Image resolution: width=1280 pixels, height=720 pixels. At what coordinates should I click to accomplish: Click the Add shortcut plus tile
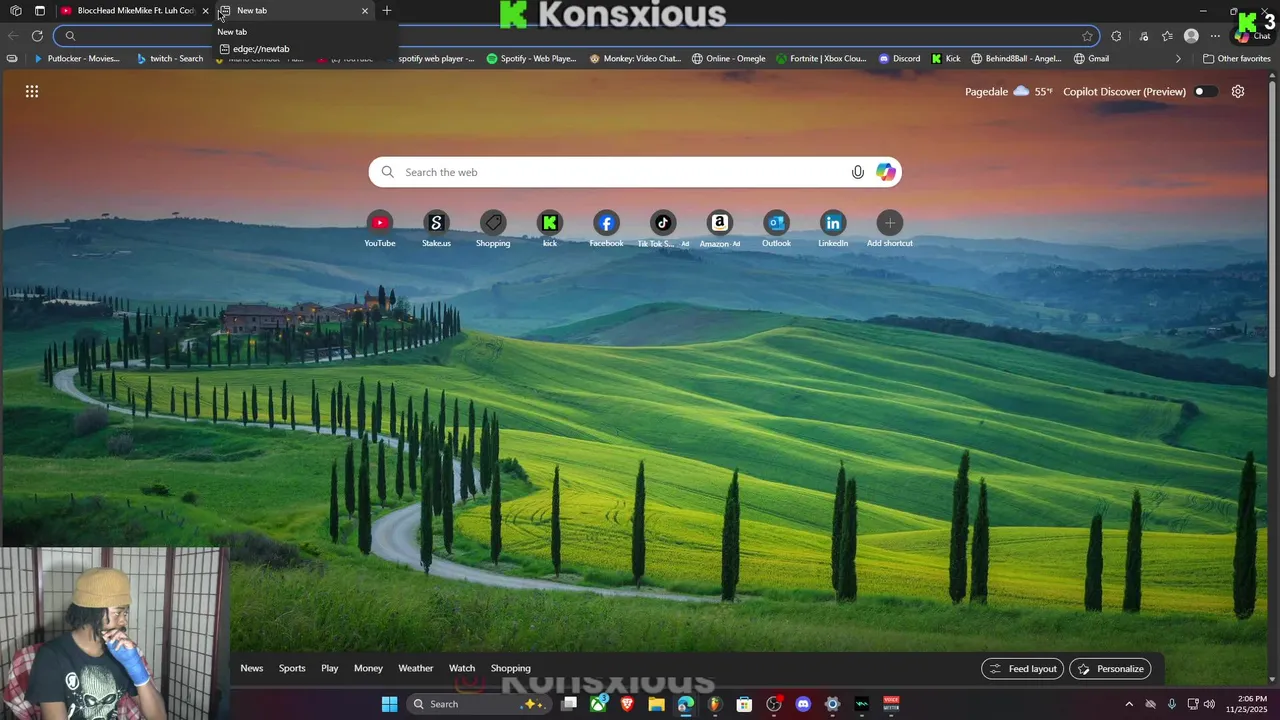pos(890,229)
